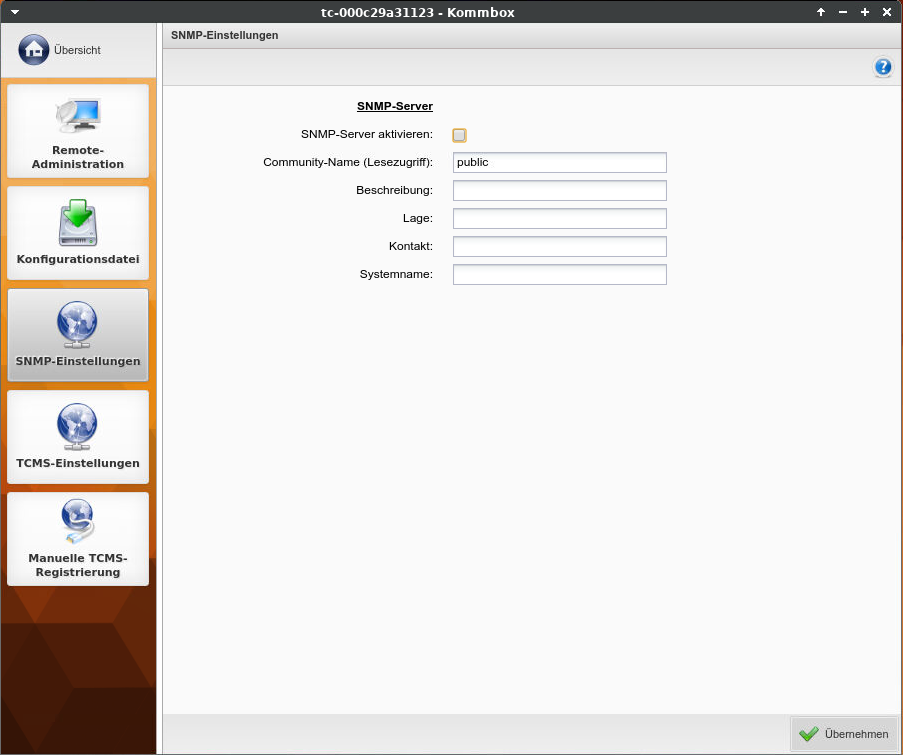Click the Übersicht label text
The image size is (903, 755).
(x=77, y=50)
